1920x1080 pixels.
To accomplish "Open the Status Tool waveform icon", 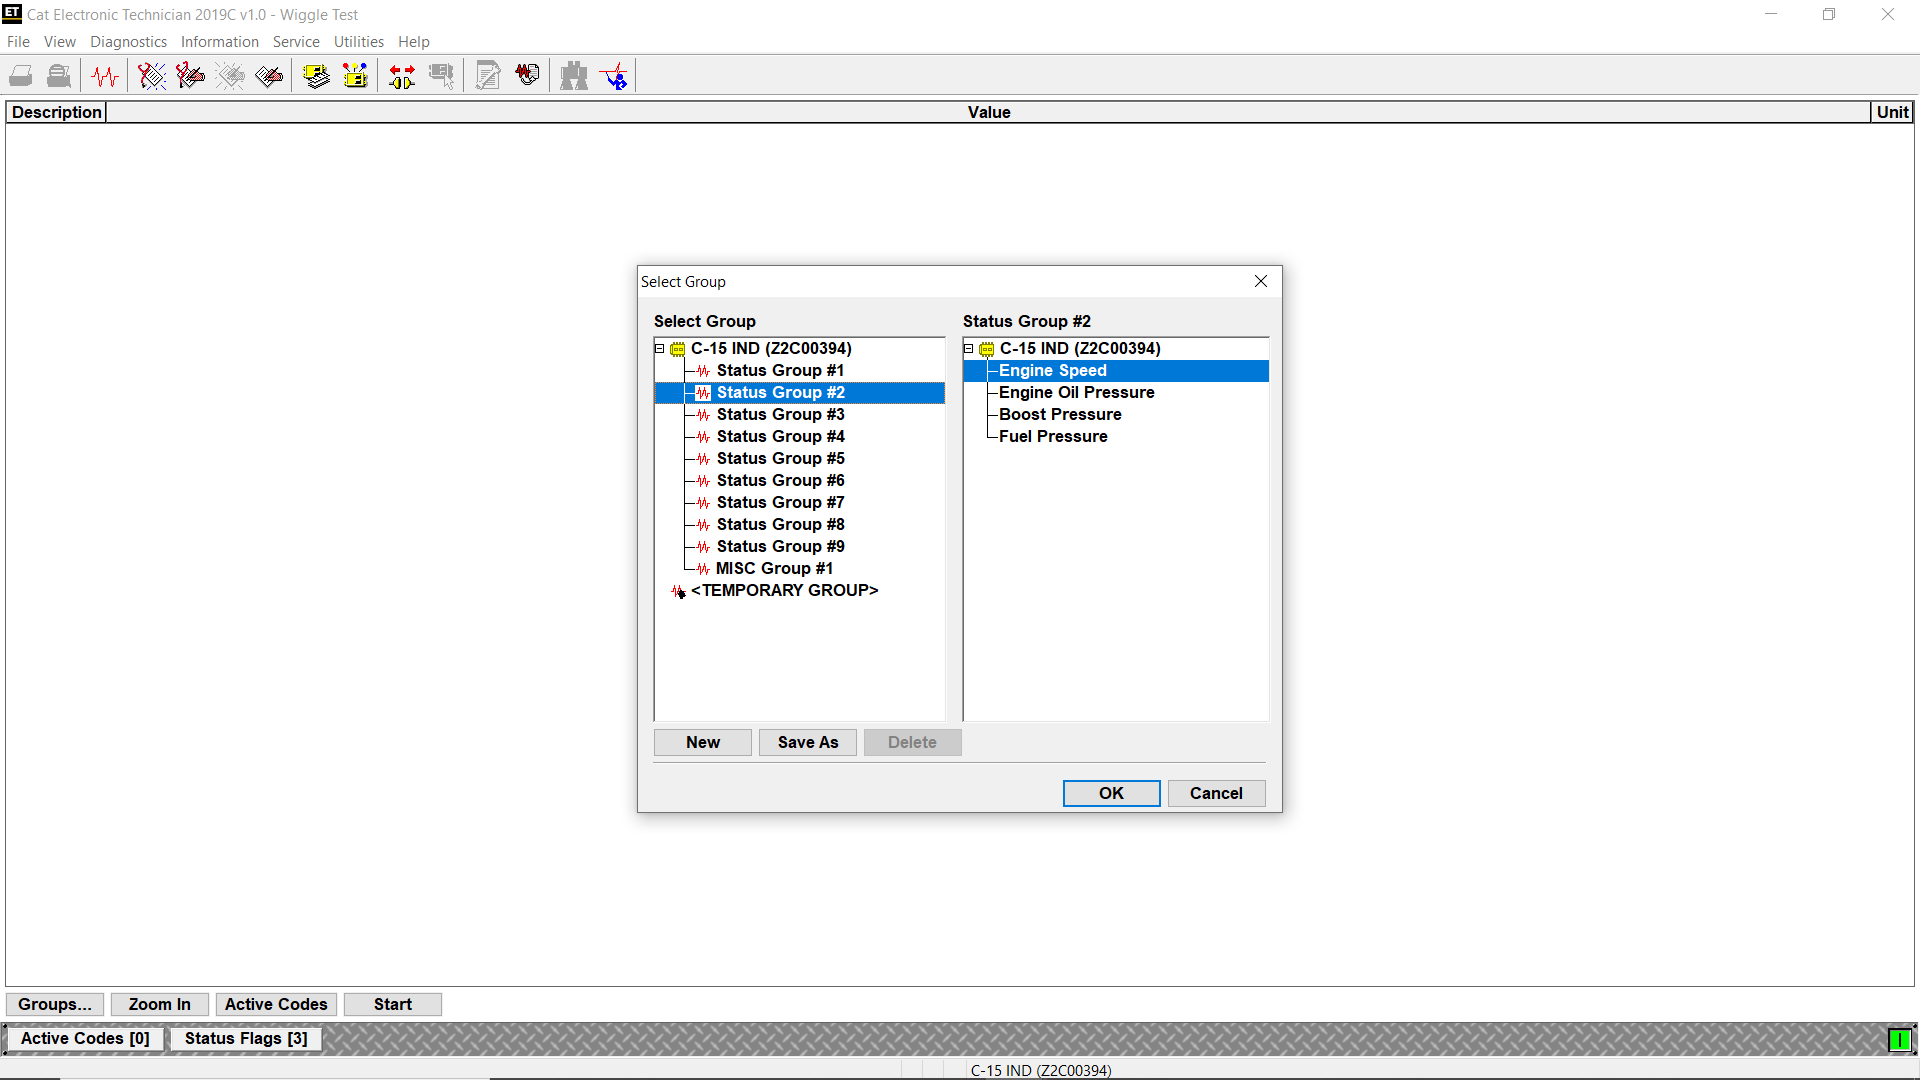I will pos(105,76).
